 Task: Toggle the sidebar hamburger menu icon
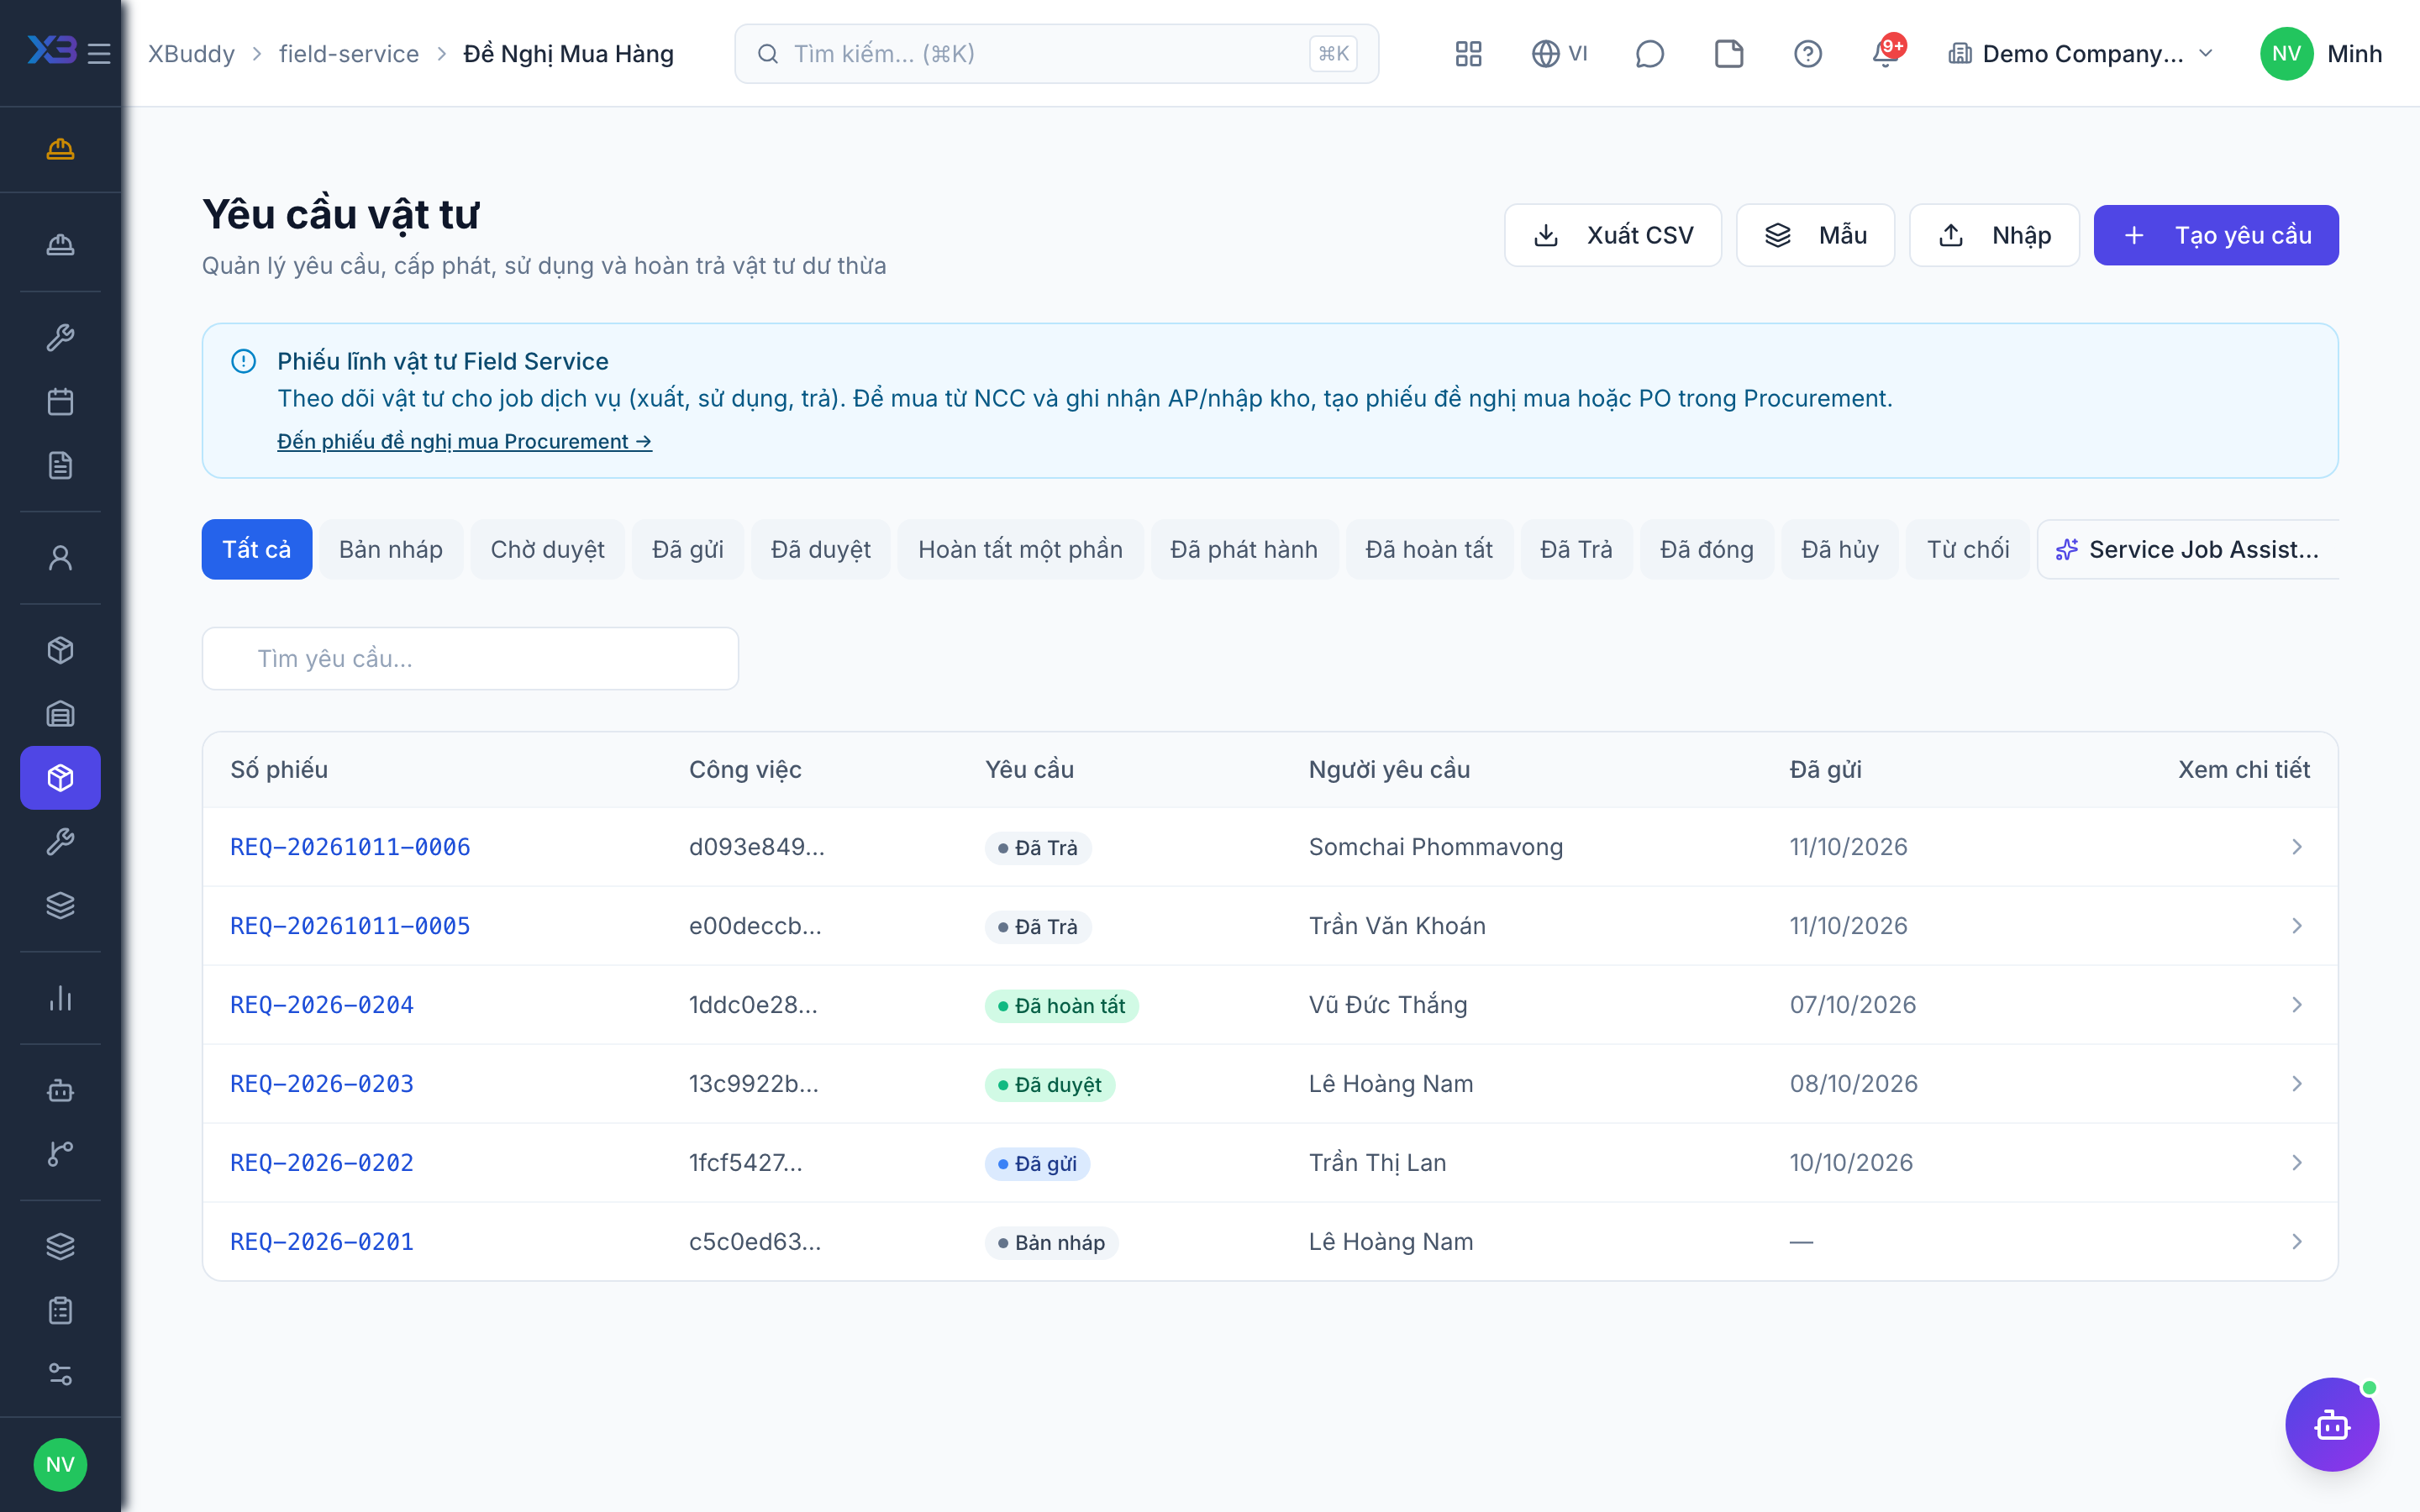click(99, 53)
